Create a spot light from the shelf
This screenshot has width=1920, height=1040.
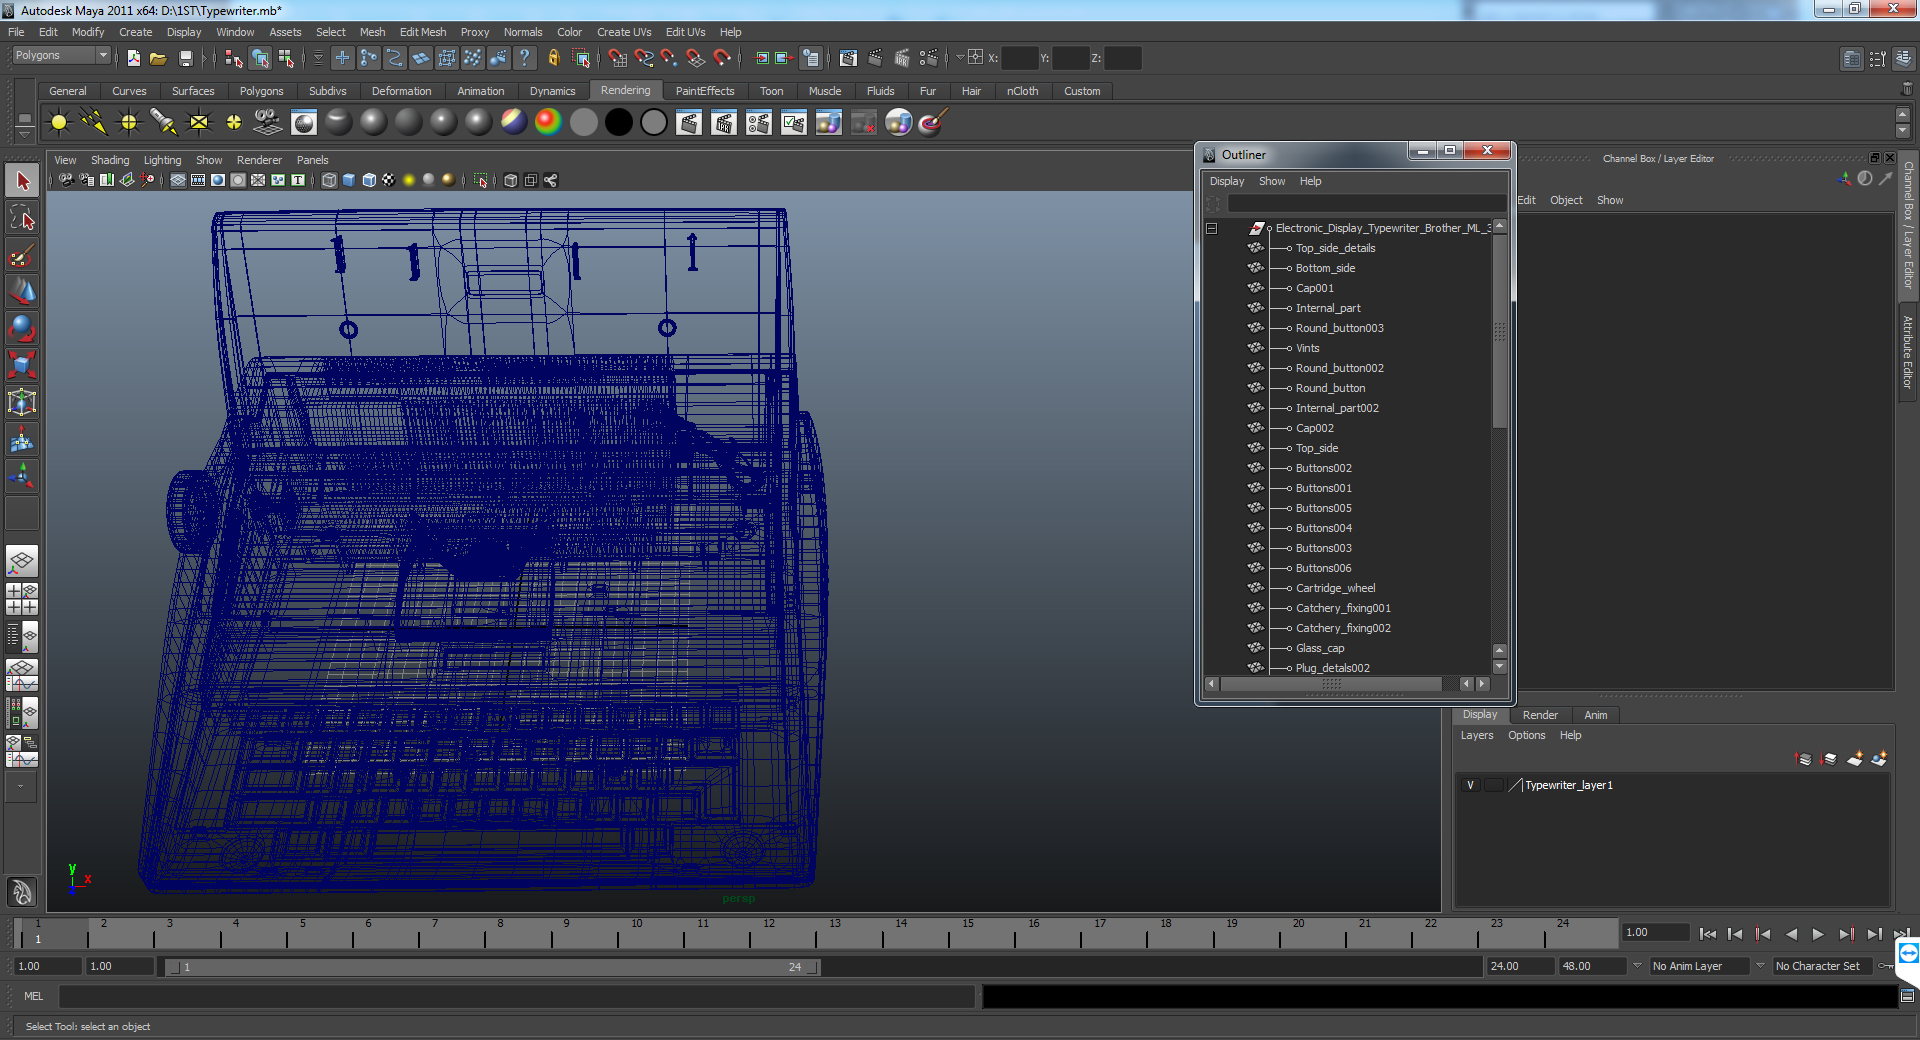tap(164, 122)
